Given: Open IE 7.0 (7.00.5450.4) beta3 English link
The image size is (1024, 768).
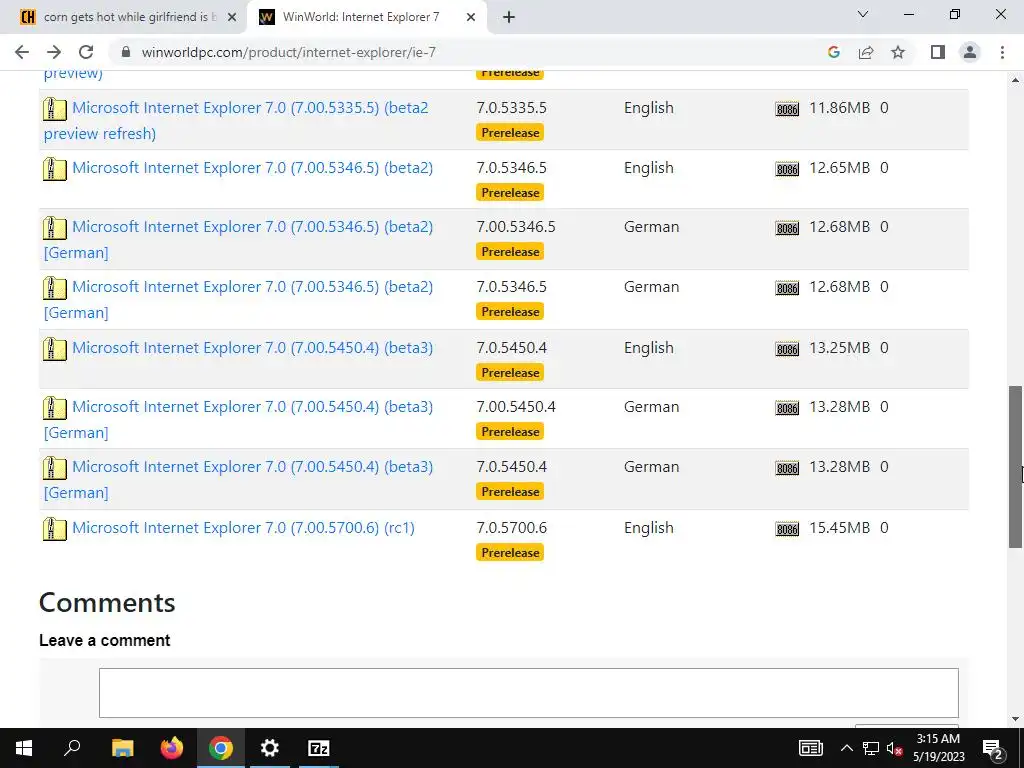Looking at the screenshot, I should [x=252, y=347].
